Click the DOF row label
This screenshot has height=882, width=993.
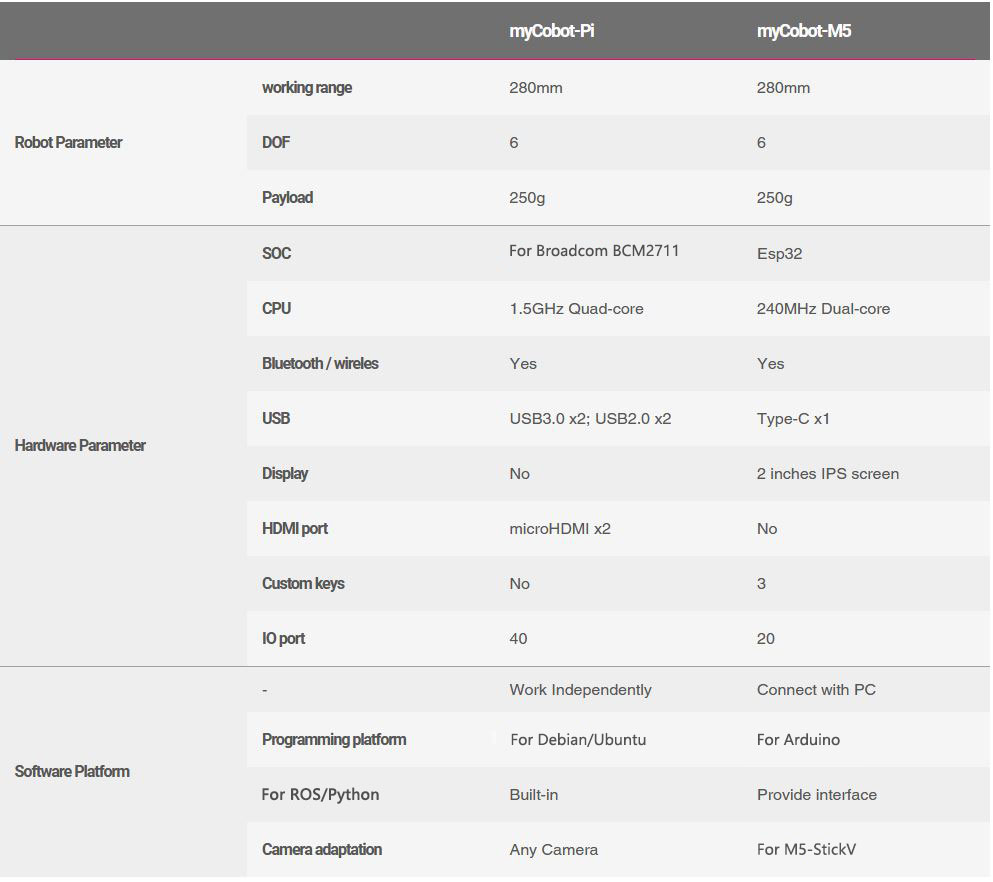coord(276,143)
